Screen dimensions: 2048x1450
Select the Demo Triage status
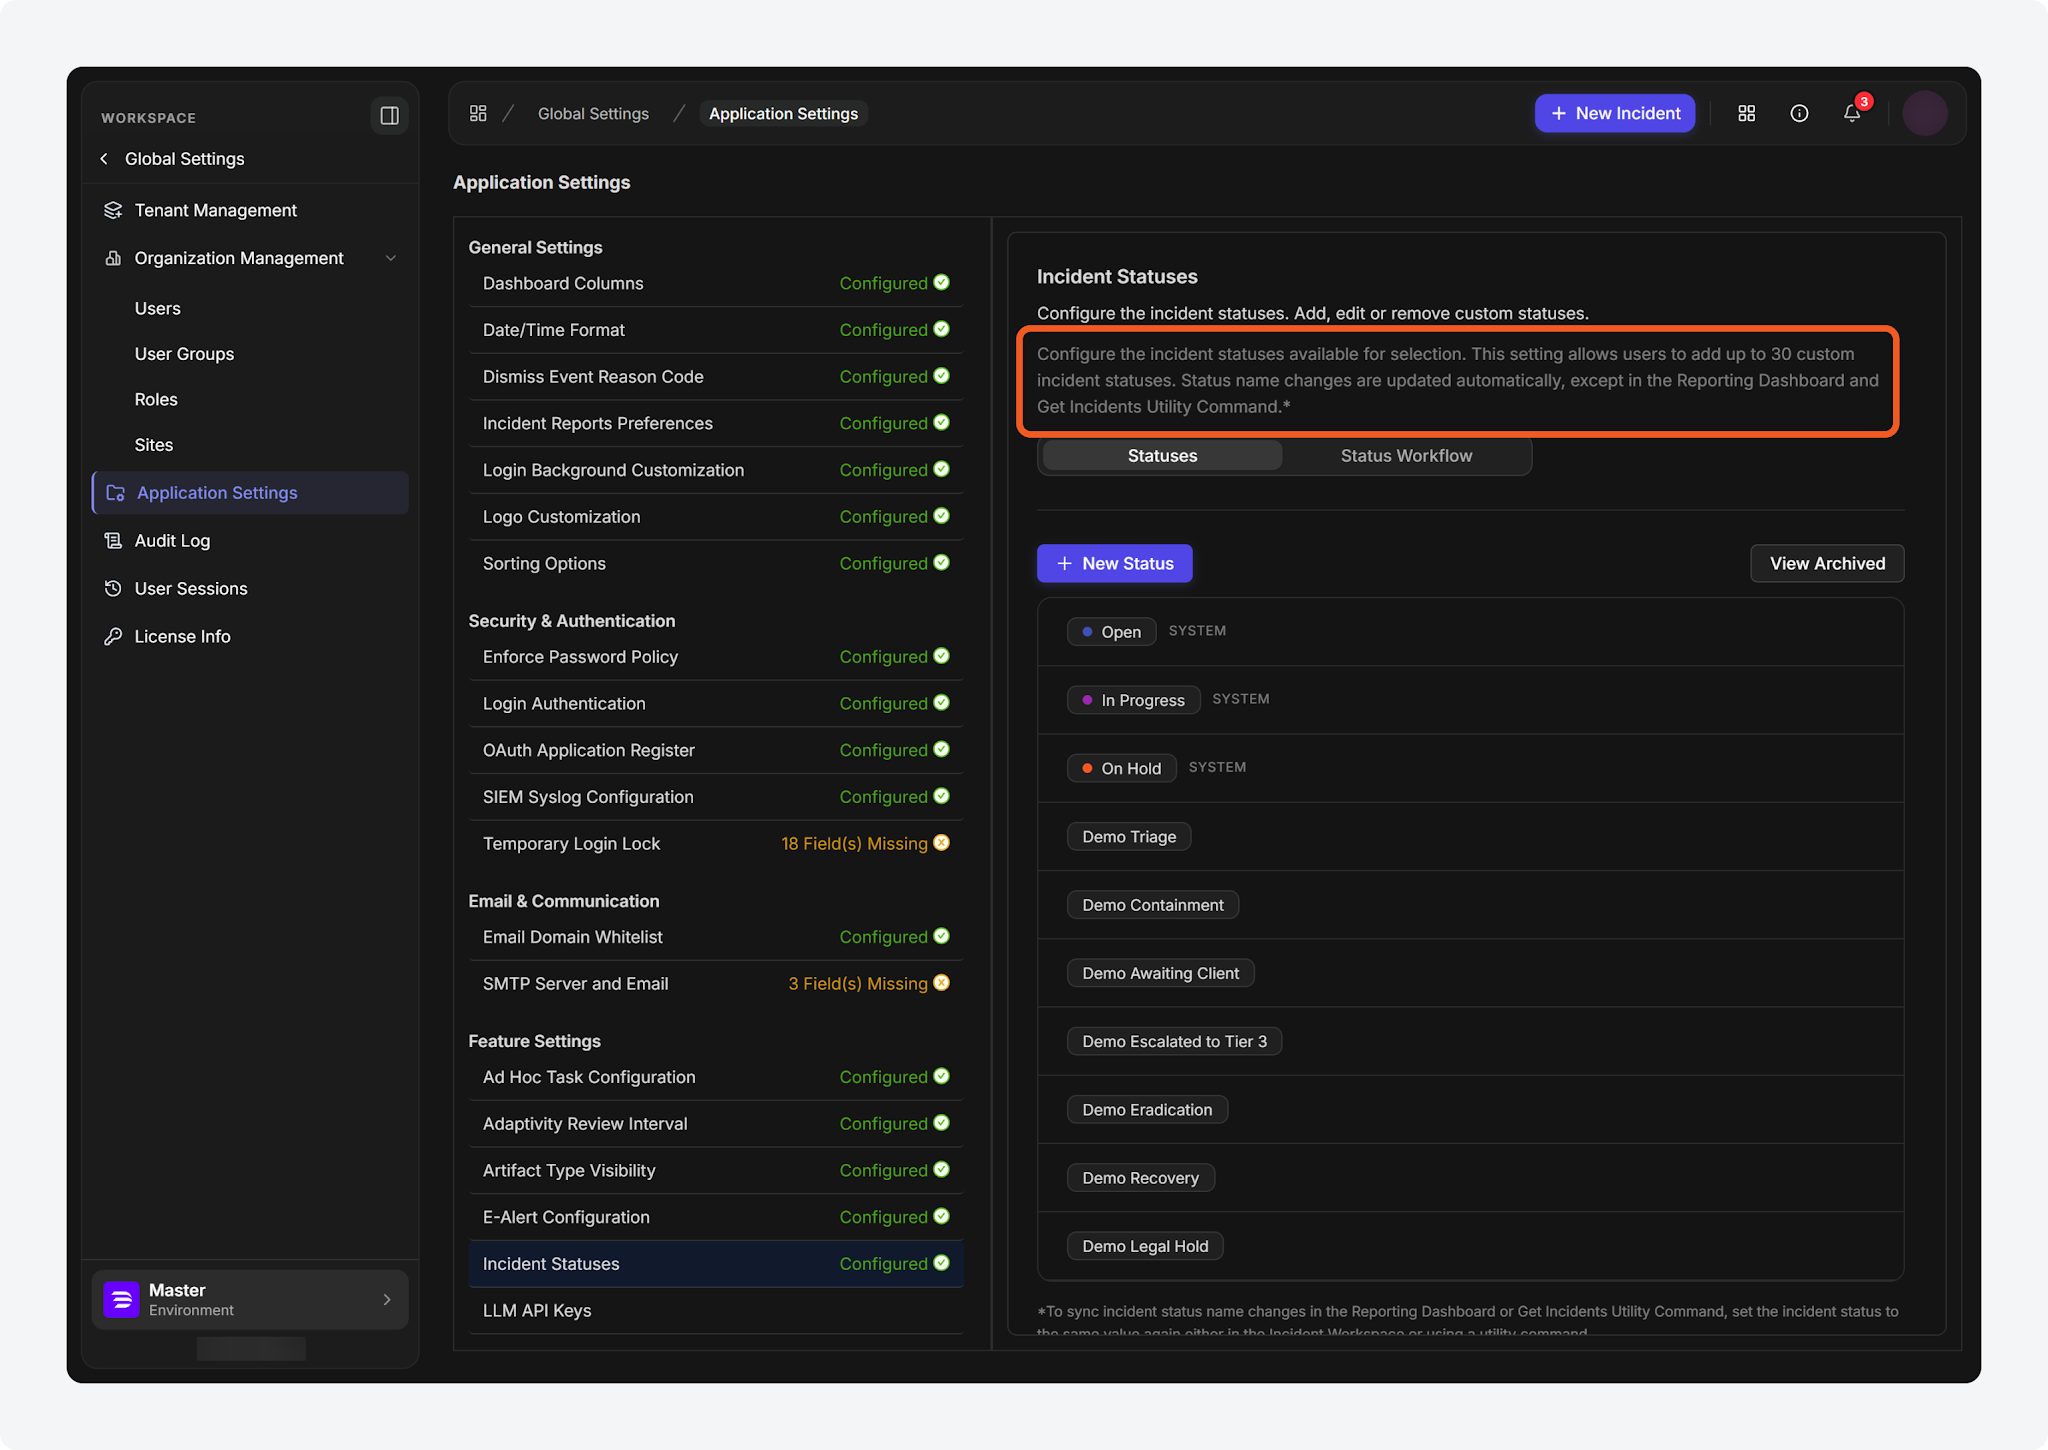[1129, 837]
